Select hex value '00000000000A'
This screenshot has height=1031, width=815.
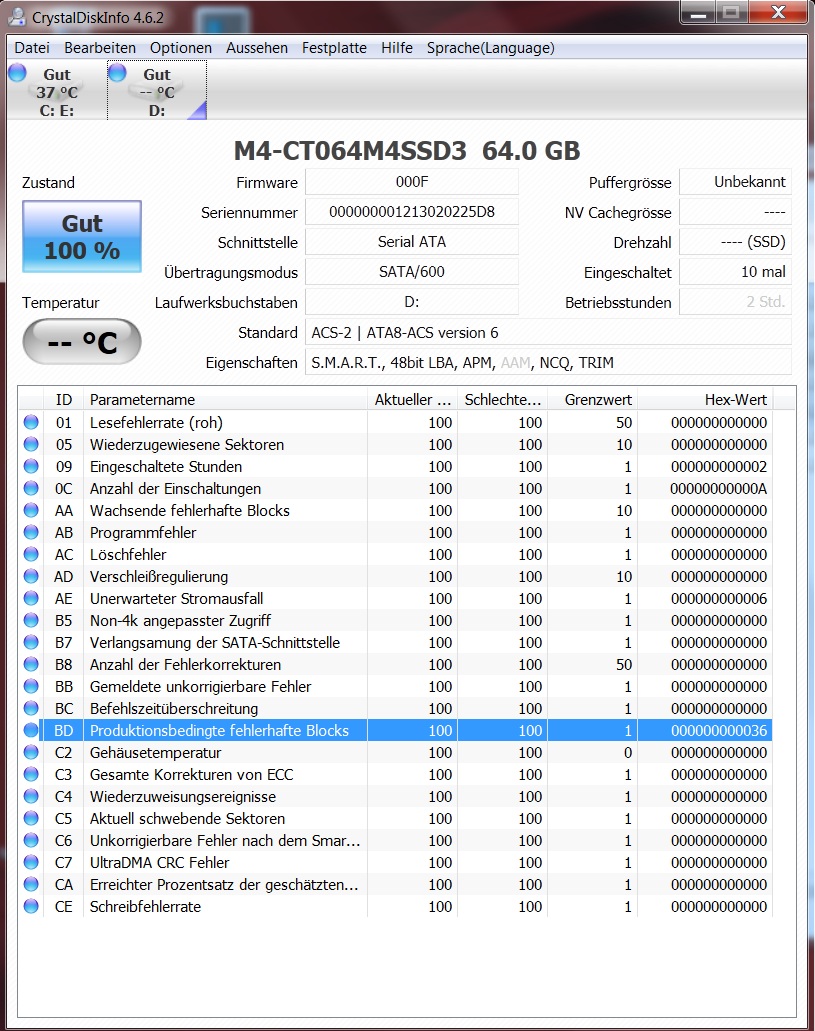718,489
